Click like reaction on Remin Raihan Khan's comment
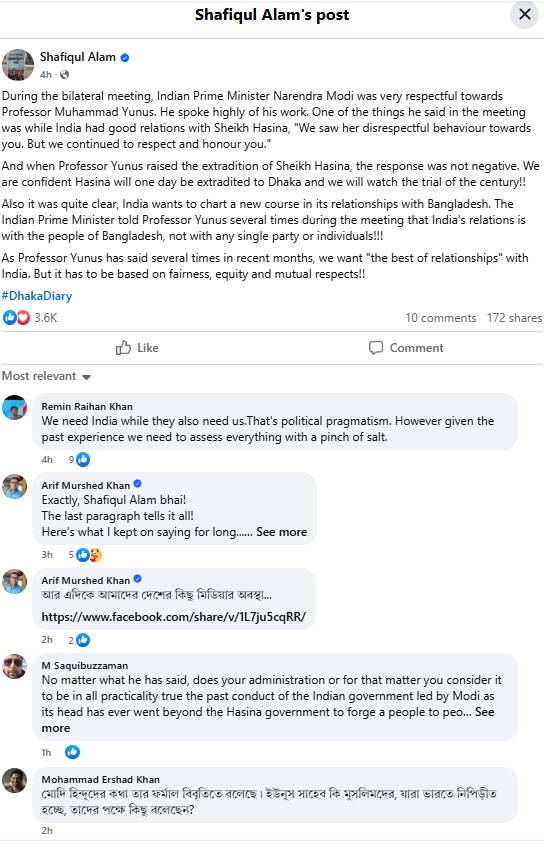The image size is (544, 848). point(83,460)
